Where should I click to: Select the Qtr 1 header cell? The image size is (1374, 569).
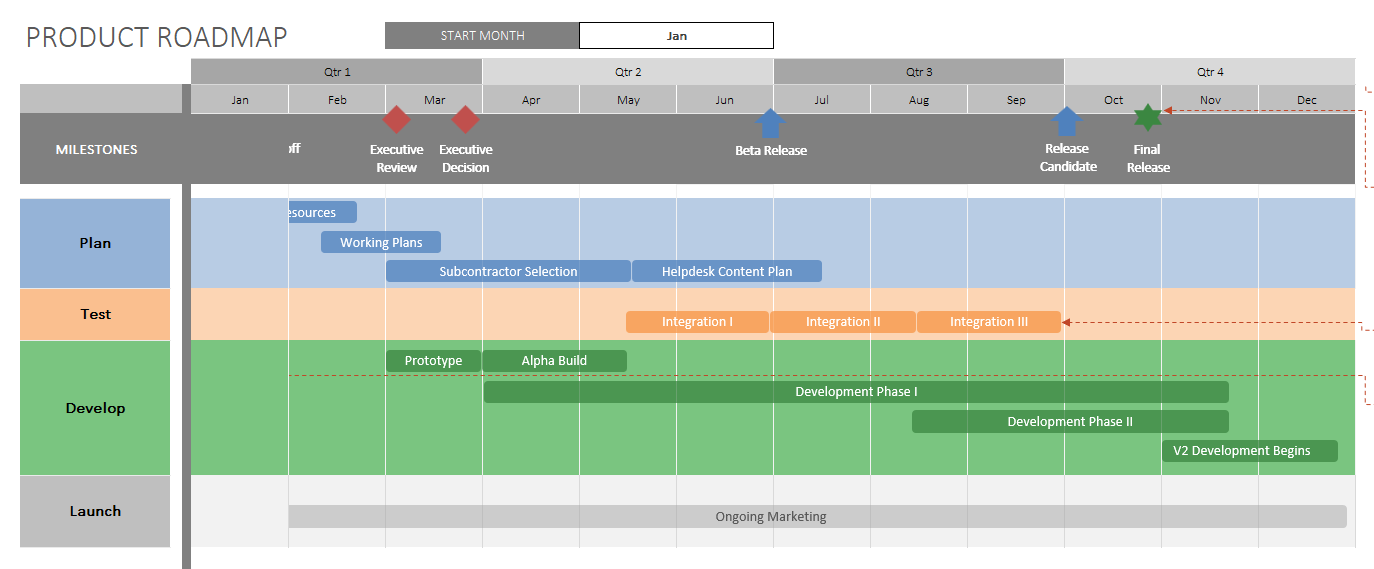pos(337,72)
